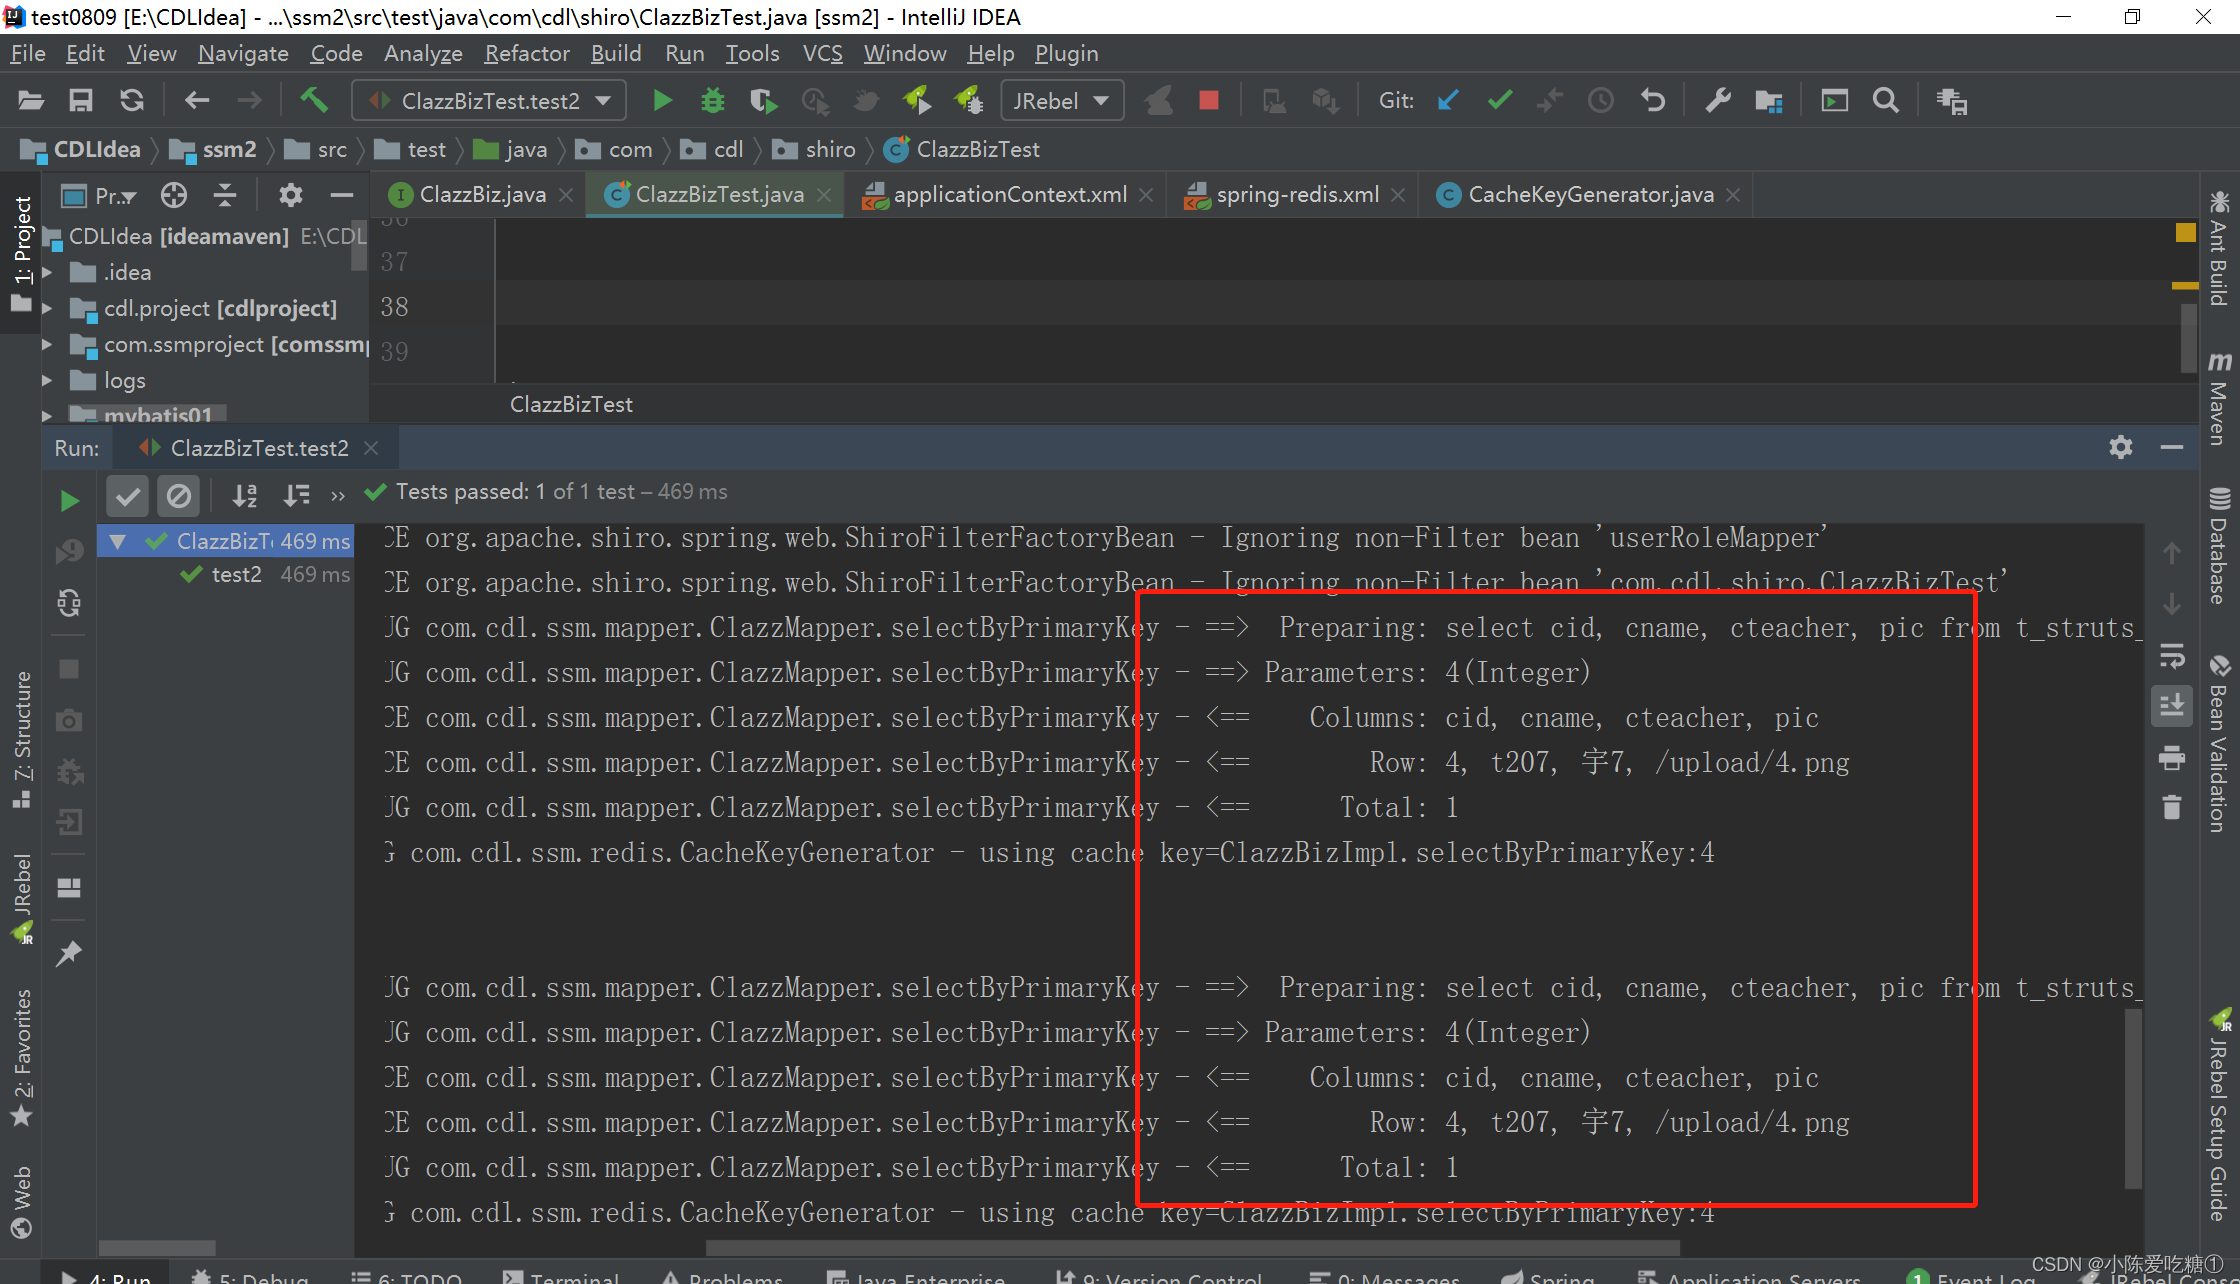This screenshot has width=2240, height=1284.
Task: Click the Debug bug icon
Action: click(712, 101)
